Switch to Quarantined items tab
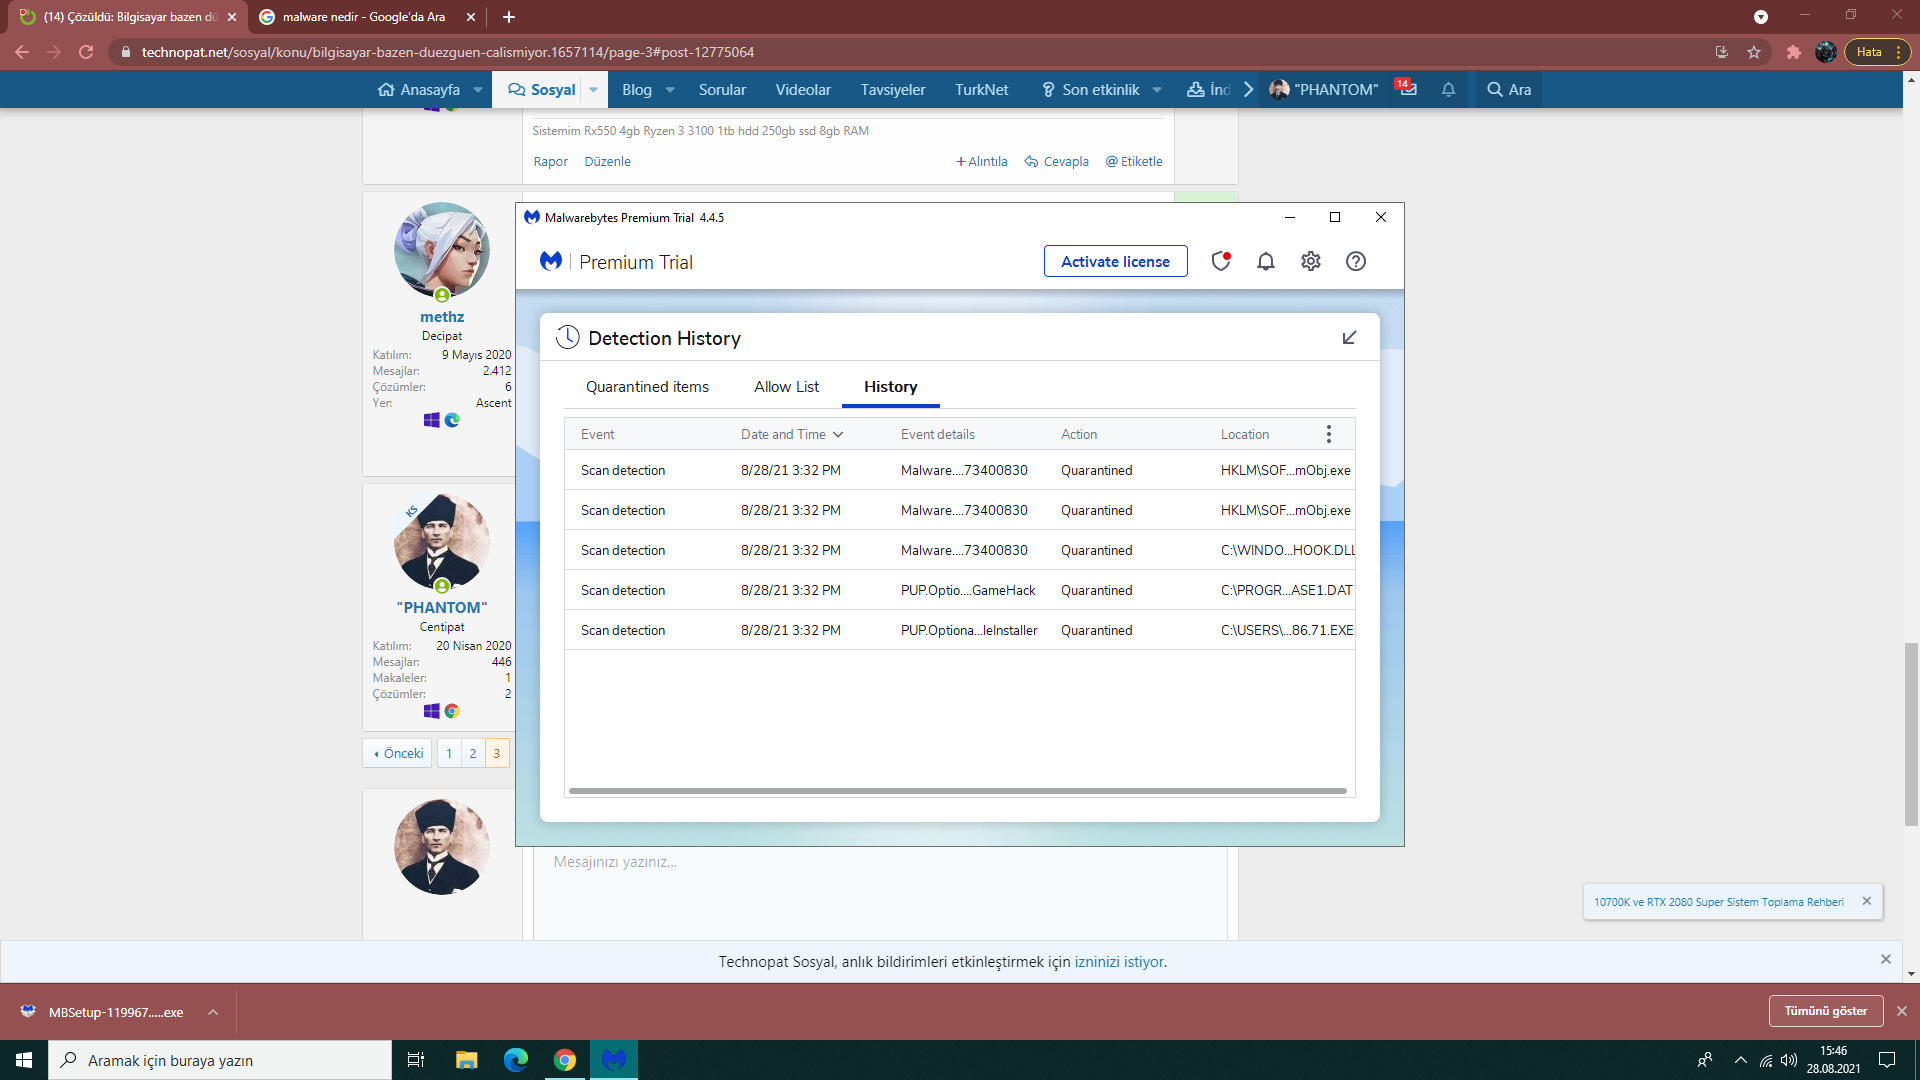Image resolution: width=1920 pixels, height=1080 pixels. 647,387
